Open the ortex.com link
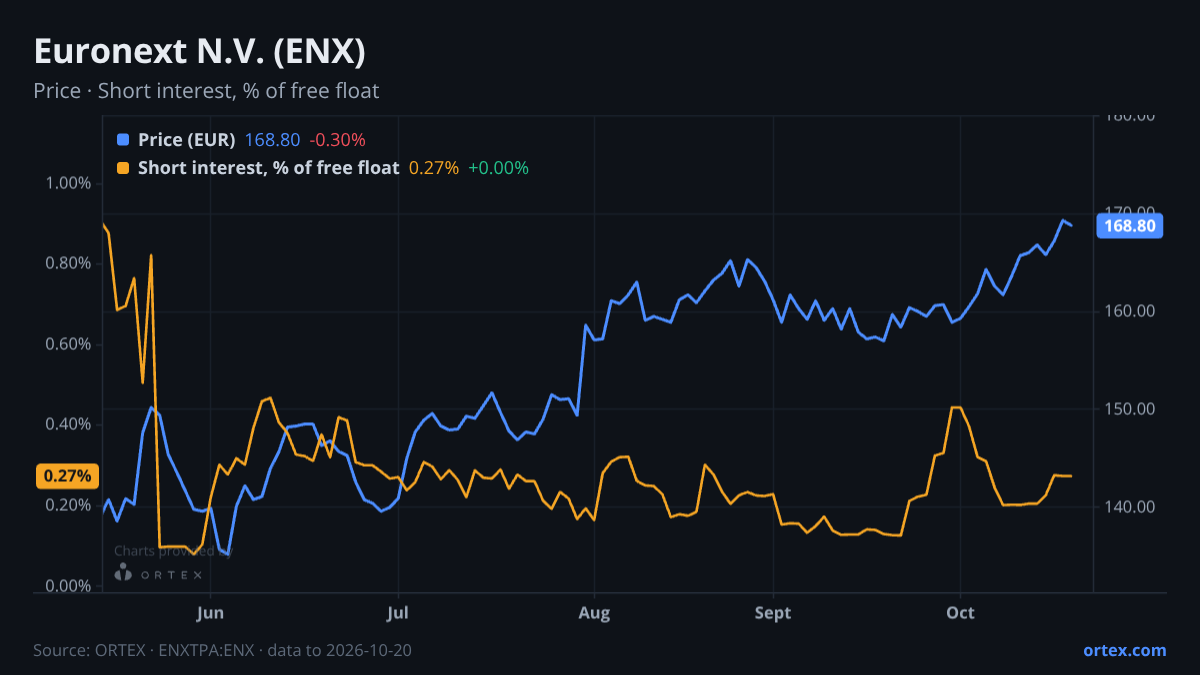 [x=1125, y=650]
